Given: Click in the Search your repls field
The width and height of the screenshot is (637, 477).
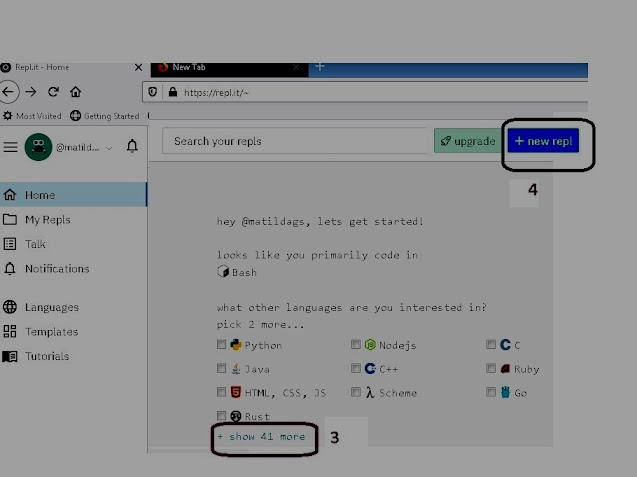Looking at the screenshot, I should [295, 141].
